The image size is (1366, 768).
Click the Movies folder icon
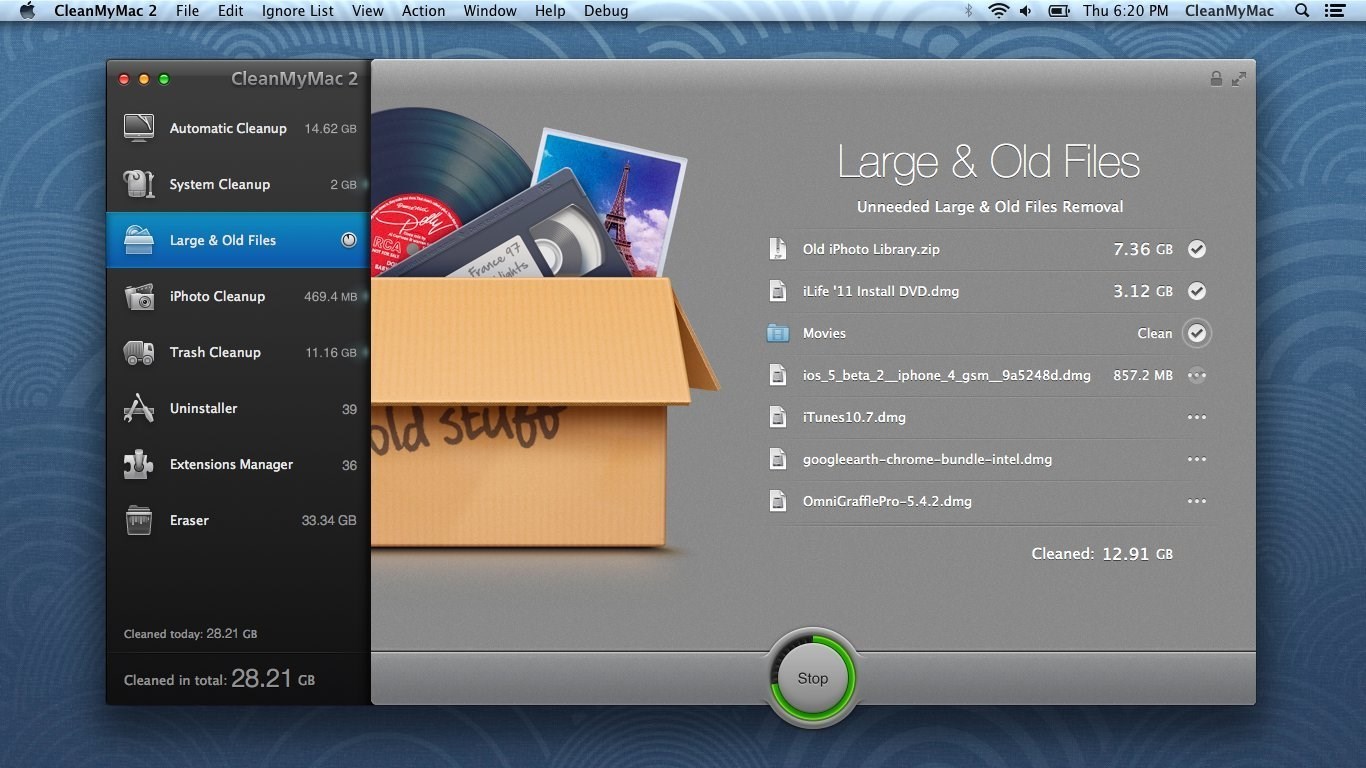(777, 333)
